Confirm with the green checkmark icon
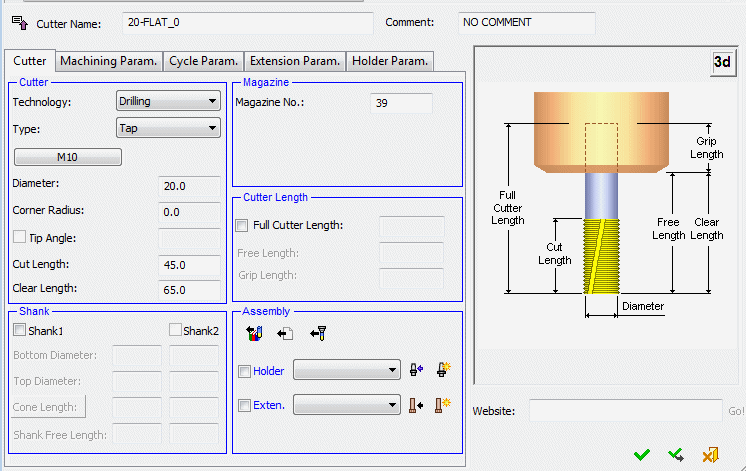The width and height of the screenshot is (746, 471). coord(642,455)
